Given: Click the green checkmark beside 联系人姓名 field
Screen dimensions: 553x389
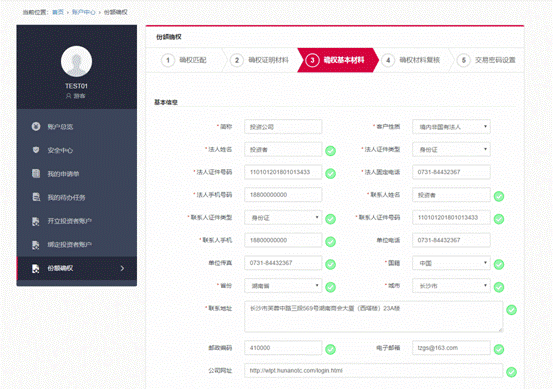Looking at the screenshot, I should click(x=499, y=196).
